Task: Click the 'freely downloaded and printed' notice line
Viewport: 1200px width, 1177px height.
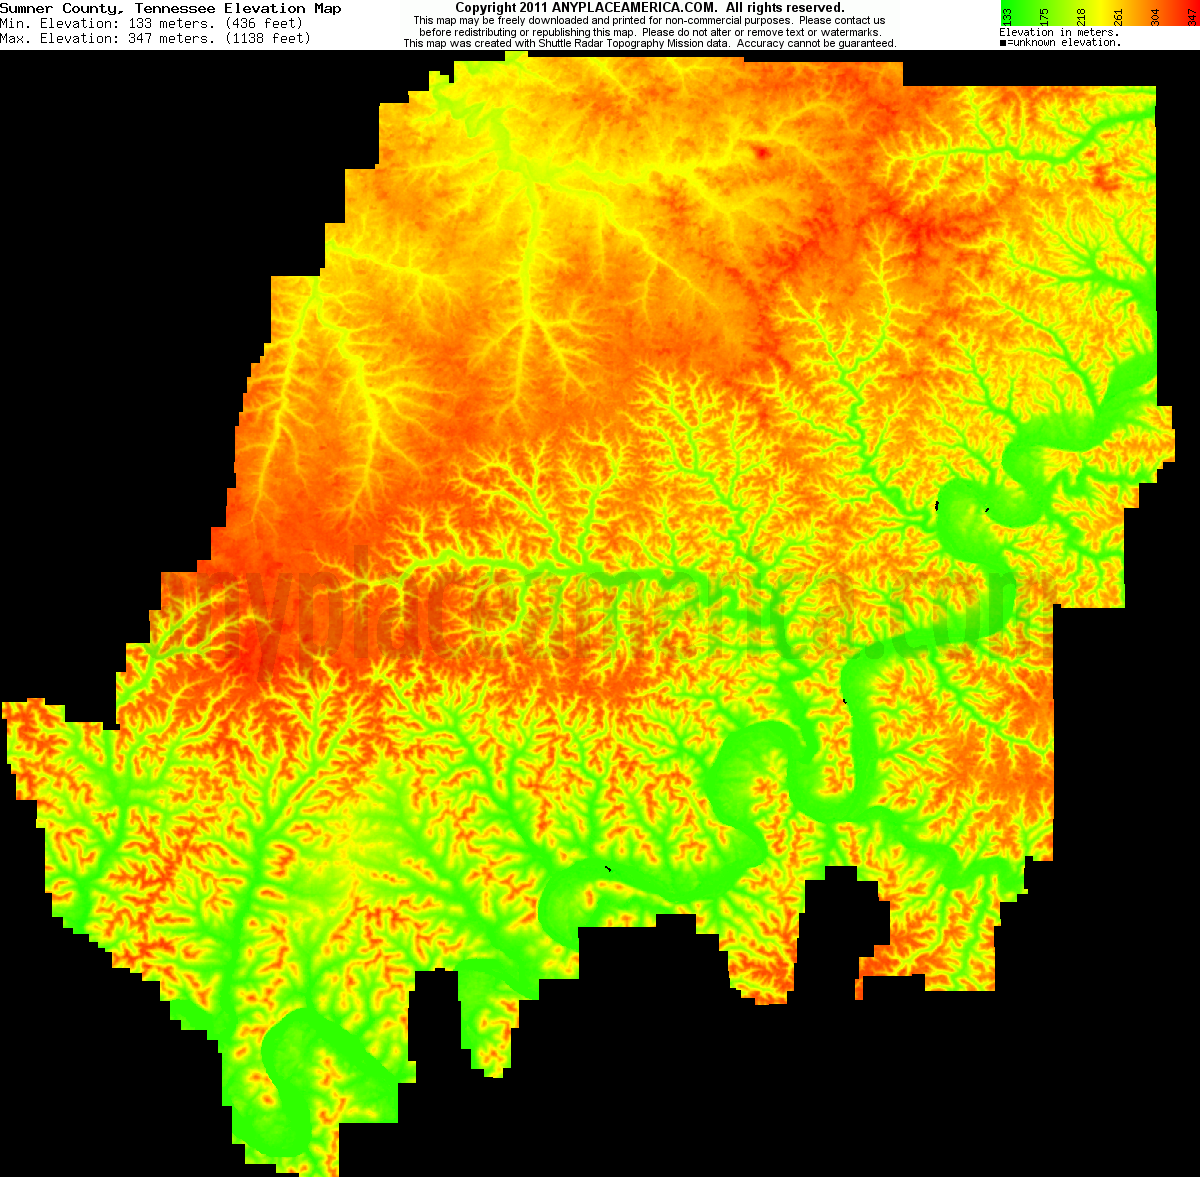Action: click(x=650, y=20)
